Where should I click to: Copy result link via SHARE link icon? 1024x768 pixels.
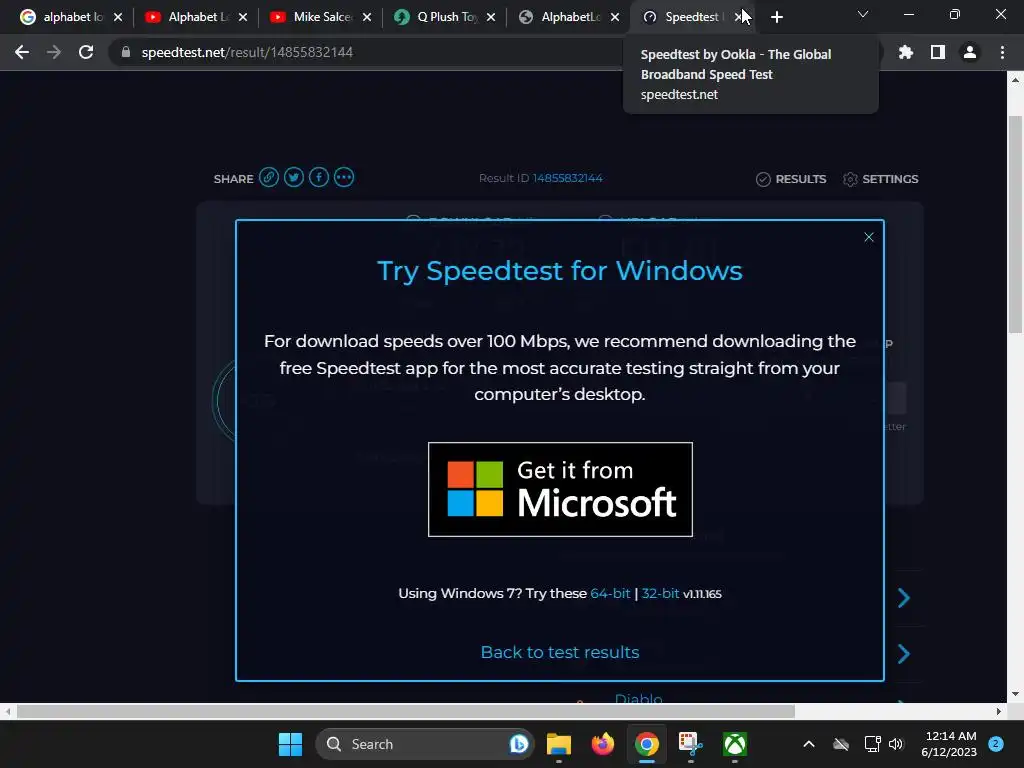(268, 178)
